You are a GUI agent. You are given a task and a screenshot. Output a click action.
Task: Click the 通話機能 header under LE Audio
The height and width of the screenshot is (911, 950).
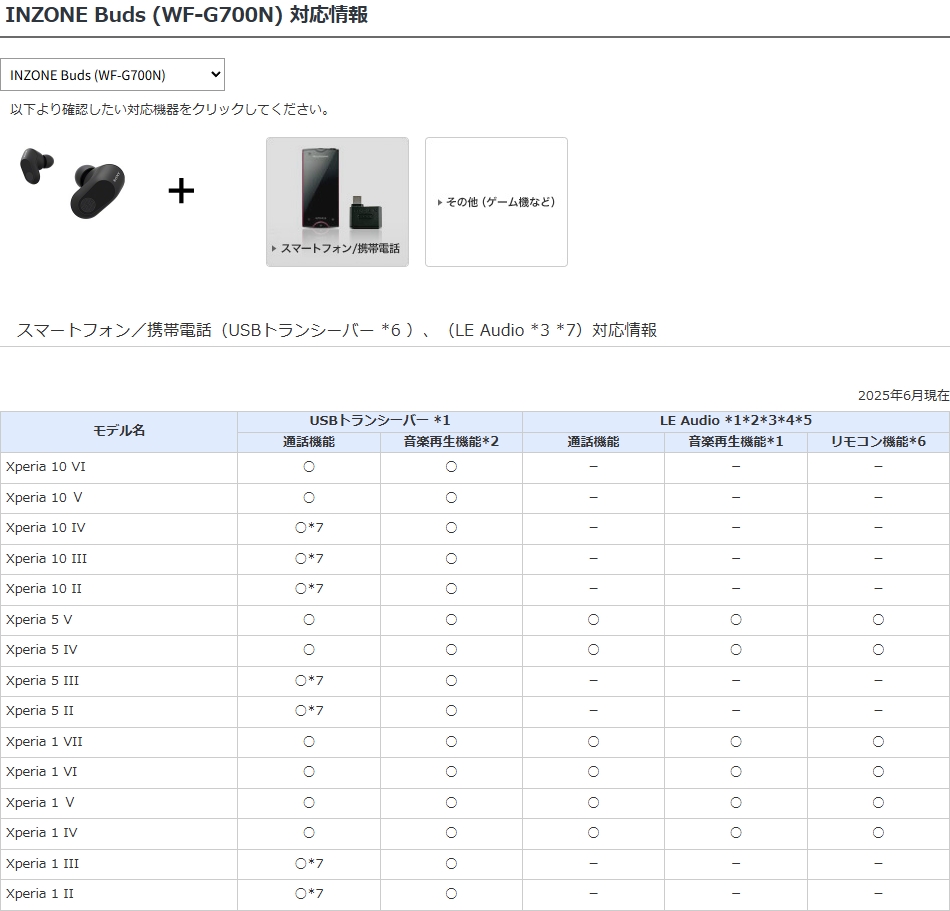(593, 442)
